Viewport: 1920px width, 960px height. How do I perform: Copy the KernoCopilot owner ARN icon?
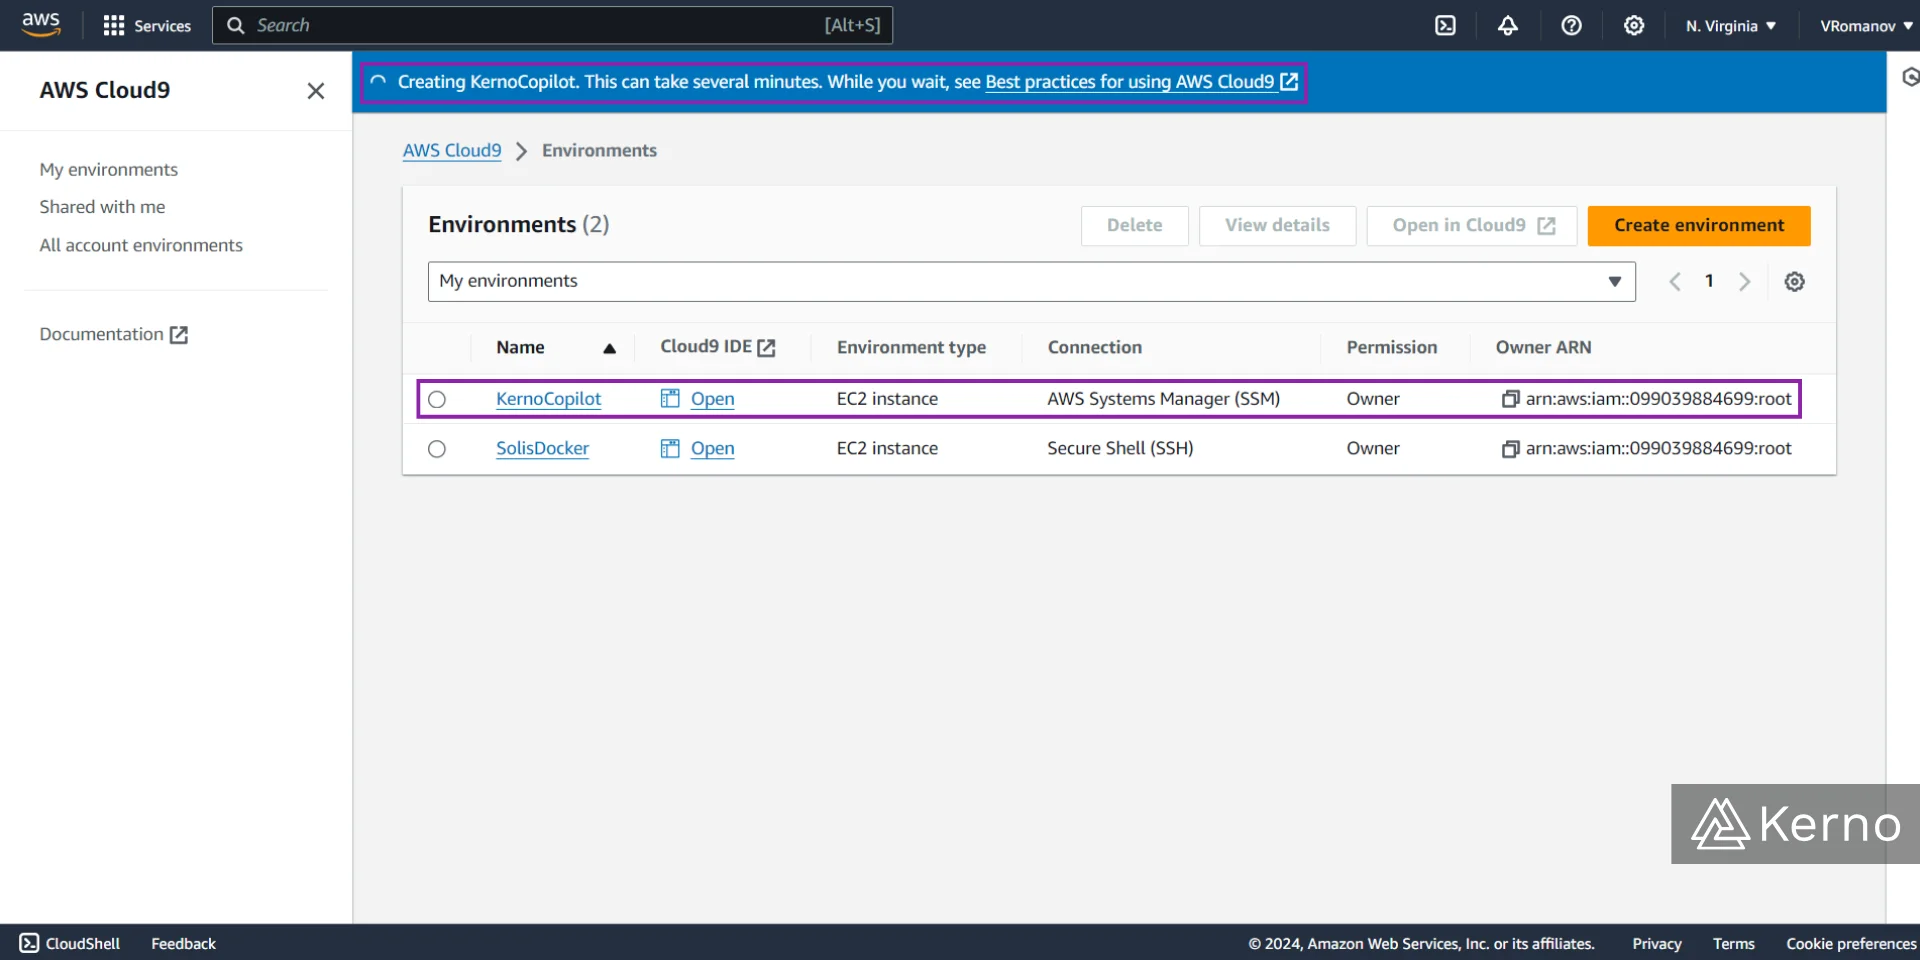pos(1510,399)
